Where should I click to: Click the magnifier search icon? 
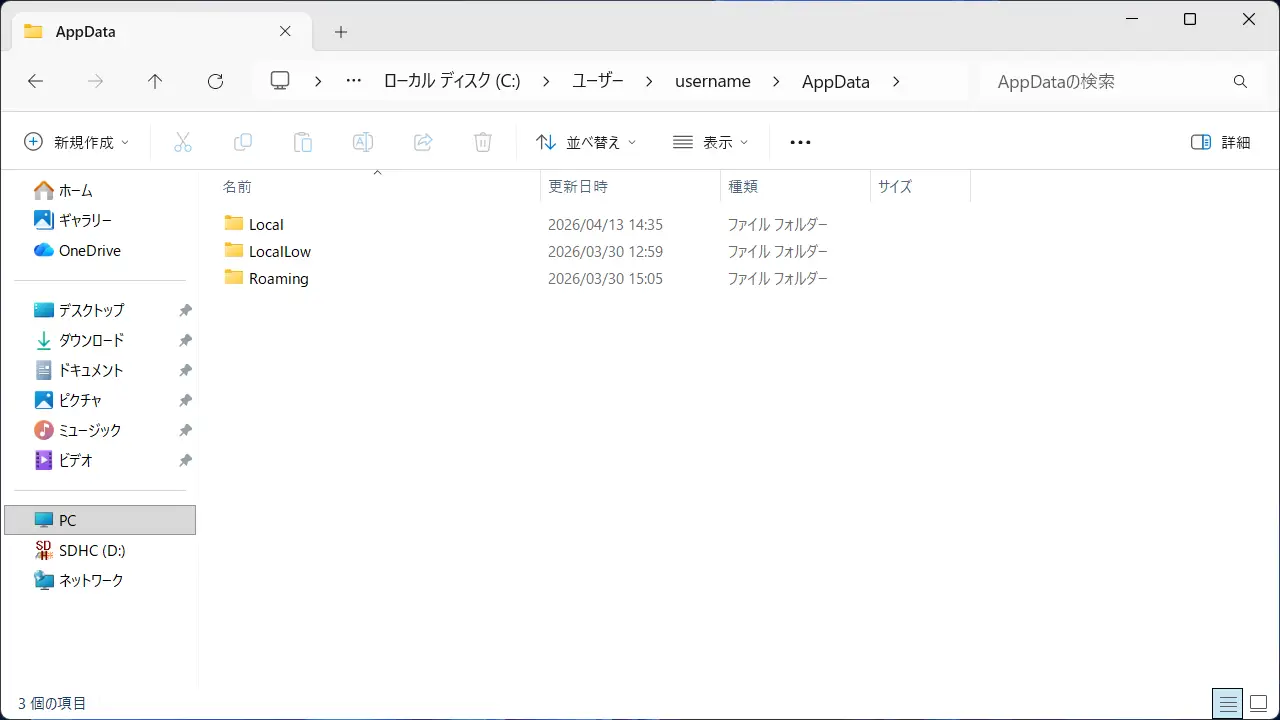coord(1240,82)
